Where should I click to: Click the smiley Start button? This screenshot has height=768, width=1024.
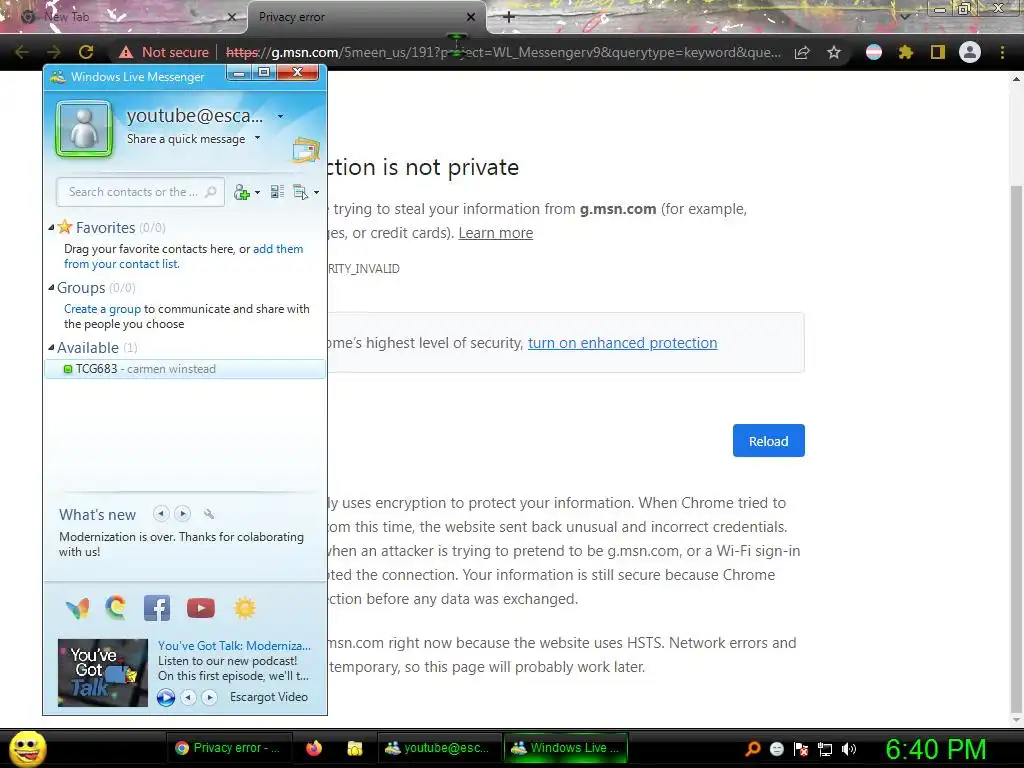tap(27, 748)
